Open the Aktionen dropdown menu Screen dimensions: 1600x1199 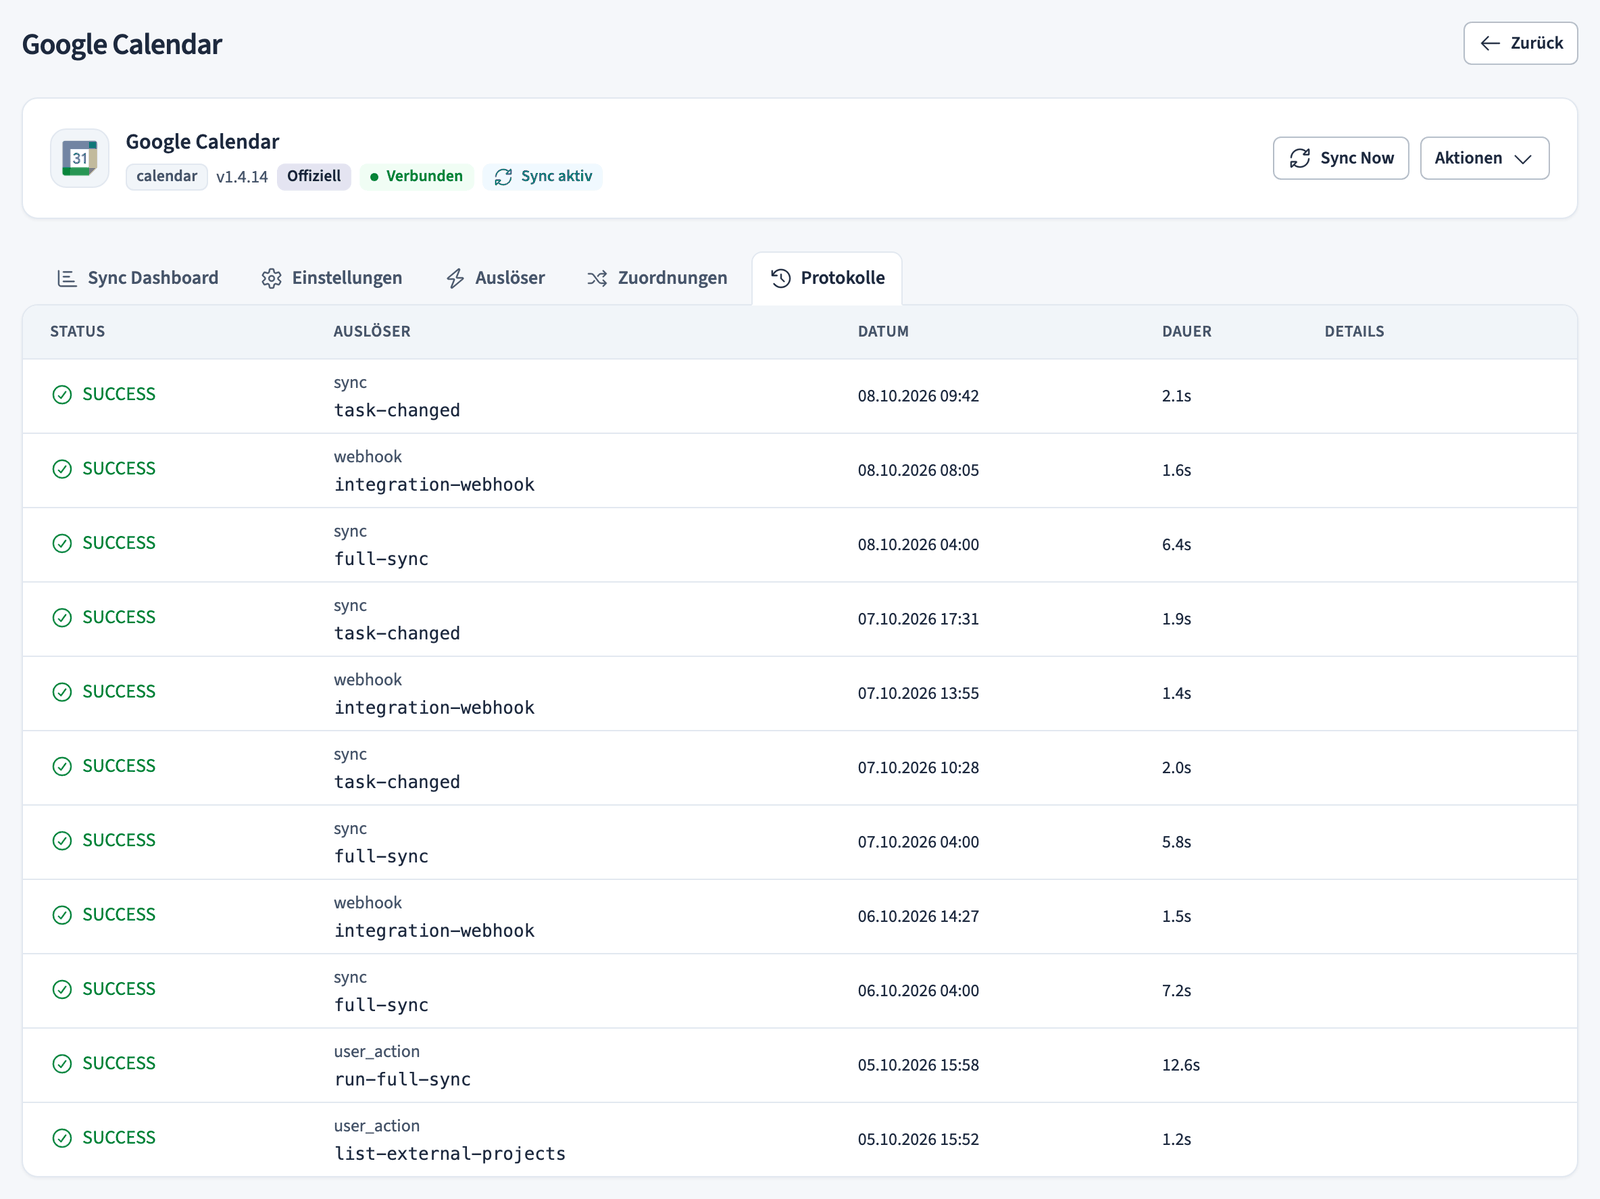click(1484, 158)
